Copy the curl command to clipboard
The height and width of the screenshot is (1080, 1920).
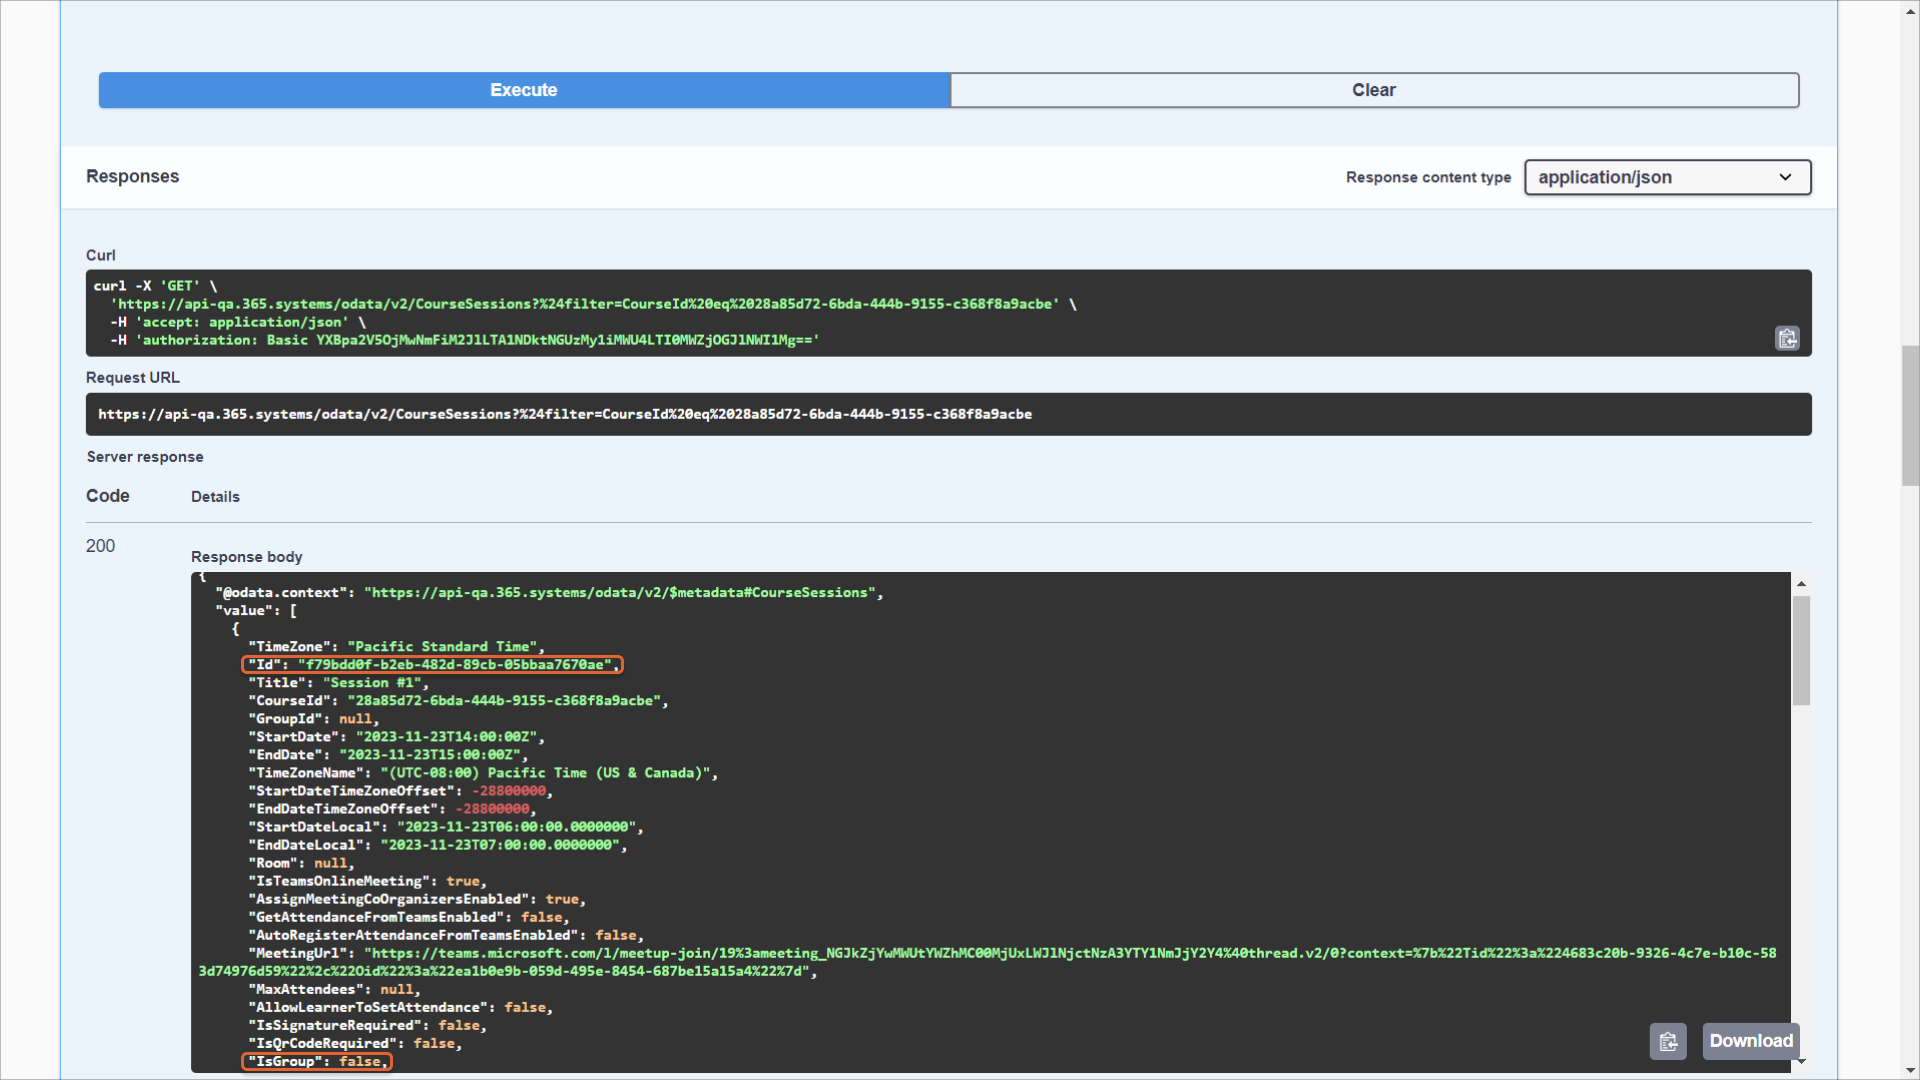click(x=1787, y=339)
